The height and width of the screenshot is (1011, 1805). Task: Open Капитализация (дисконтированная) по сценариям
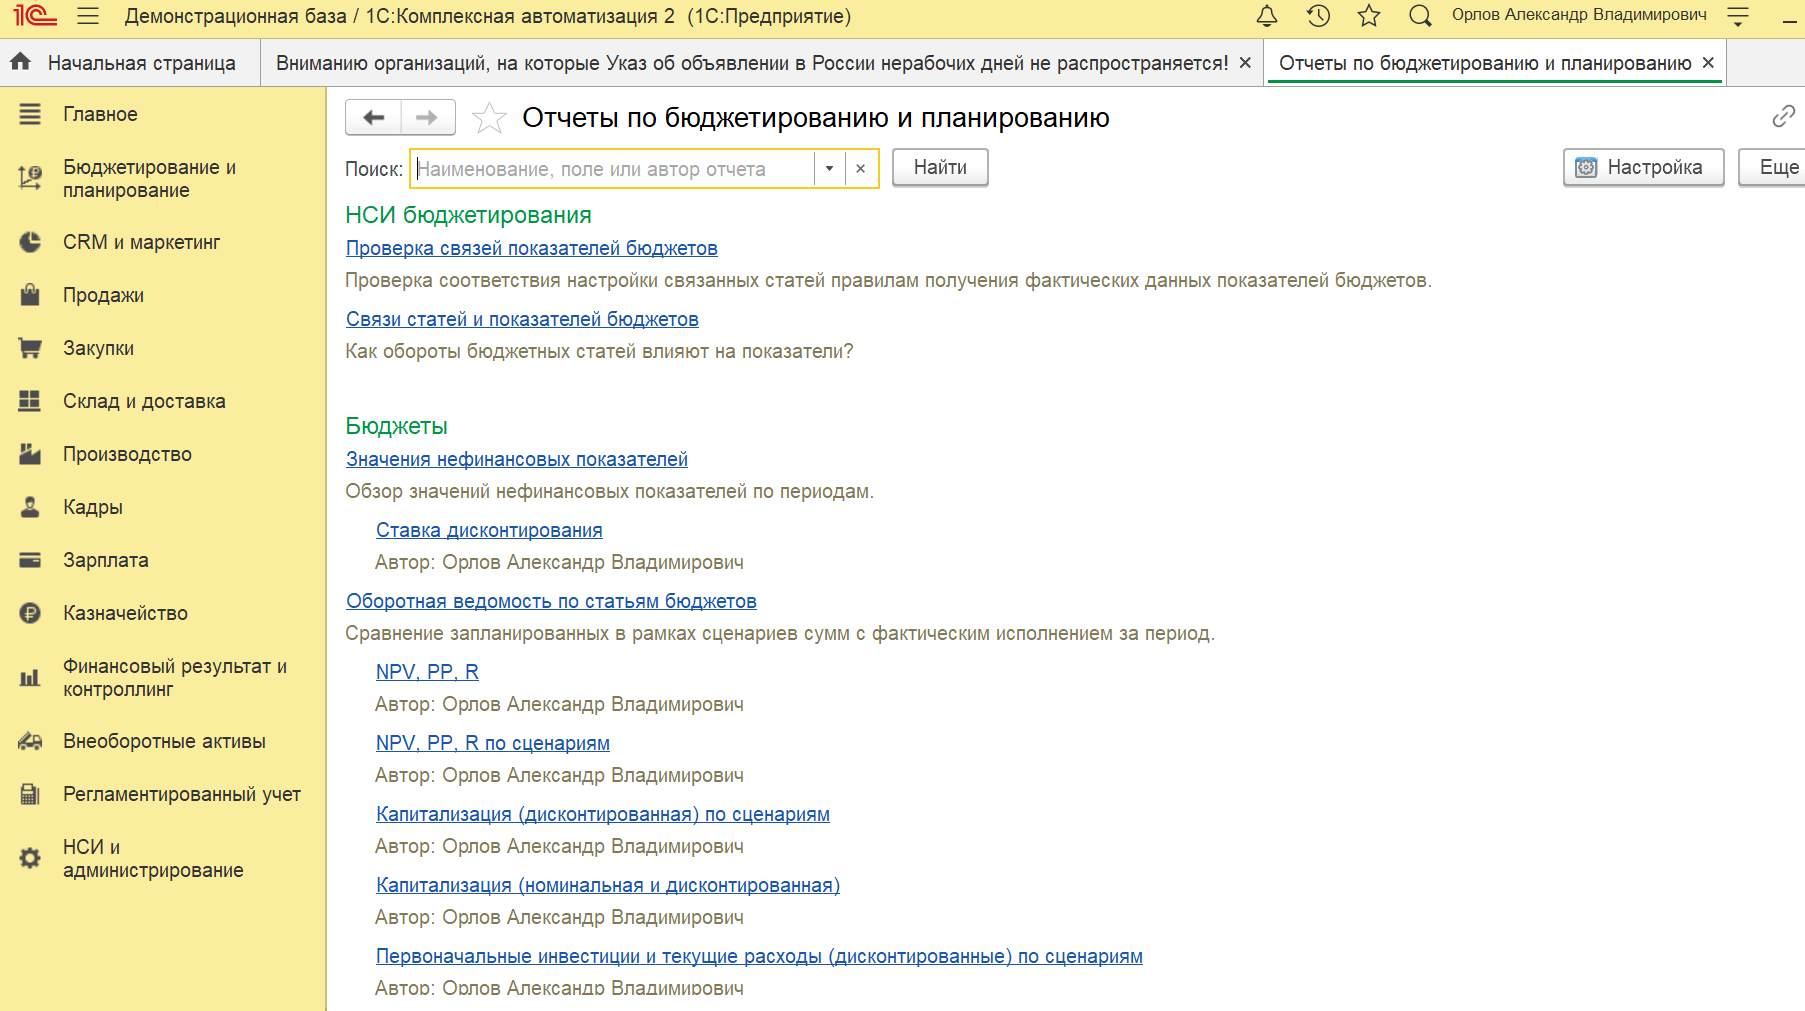point(603,814)
